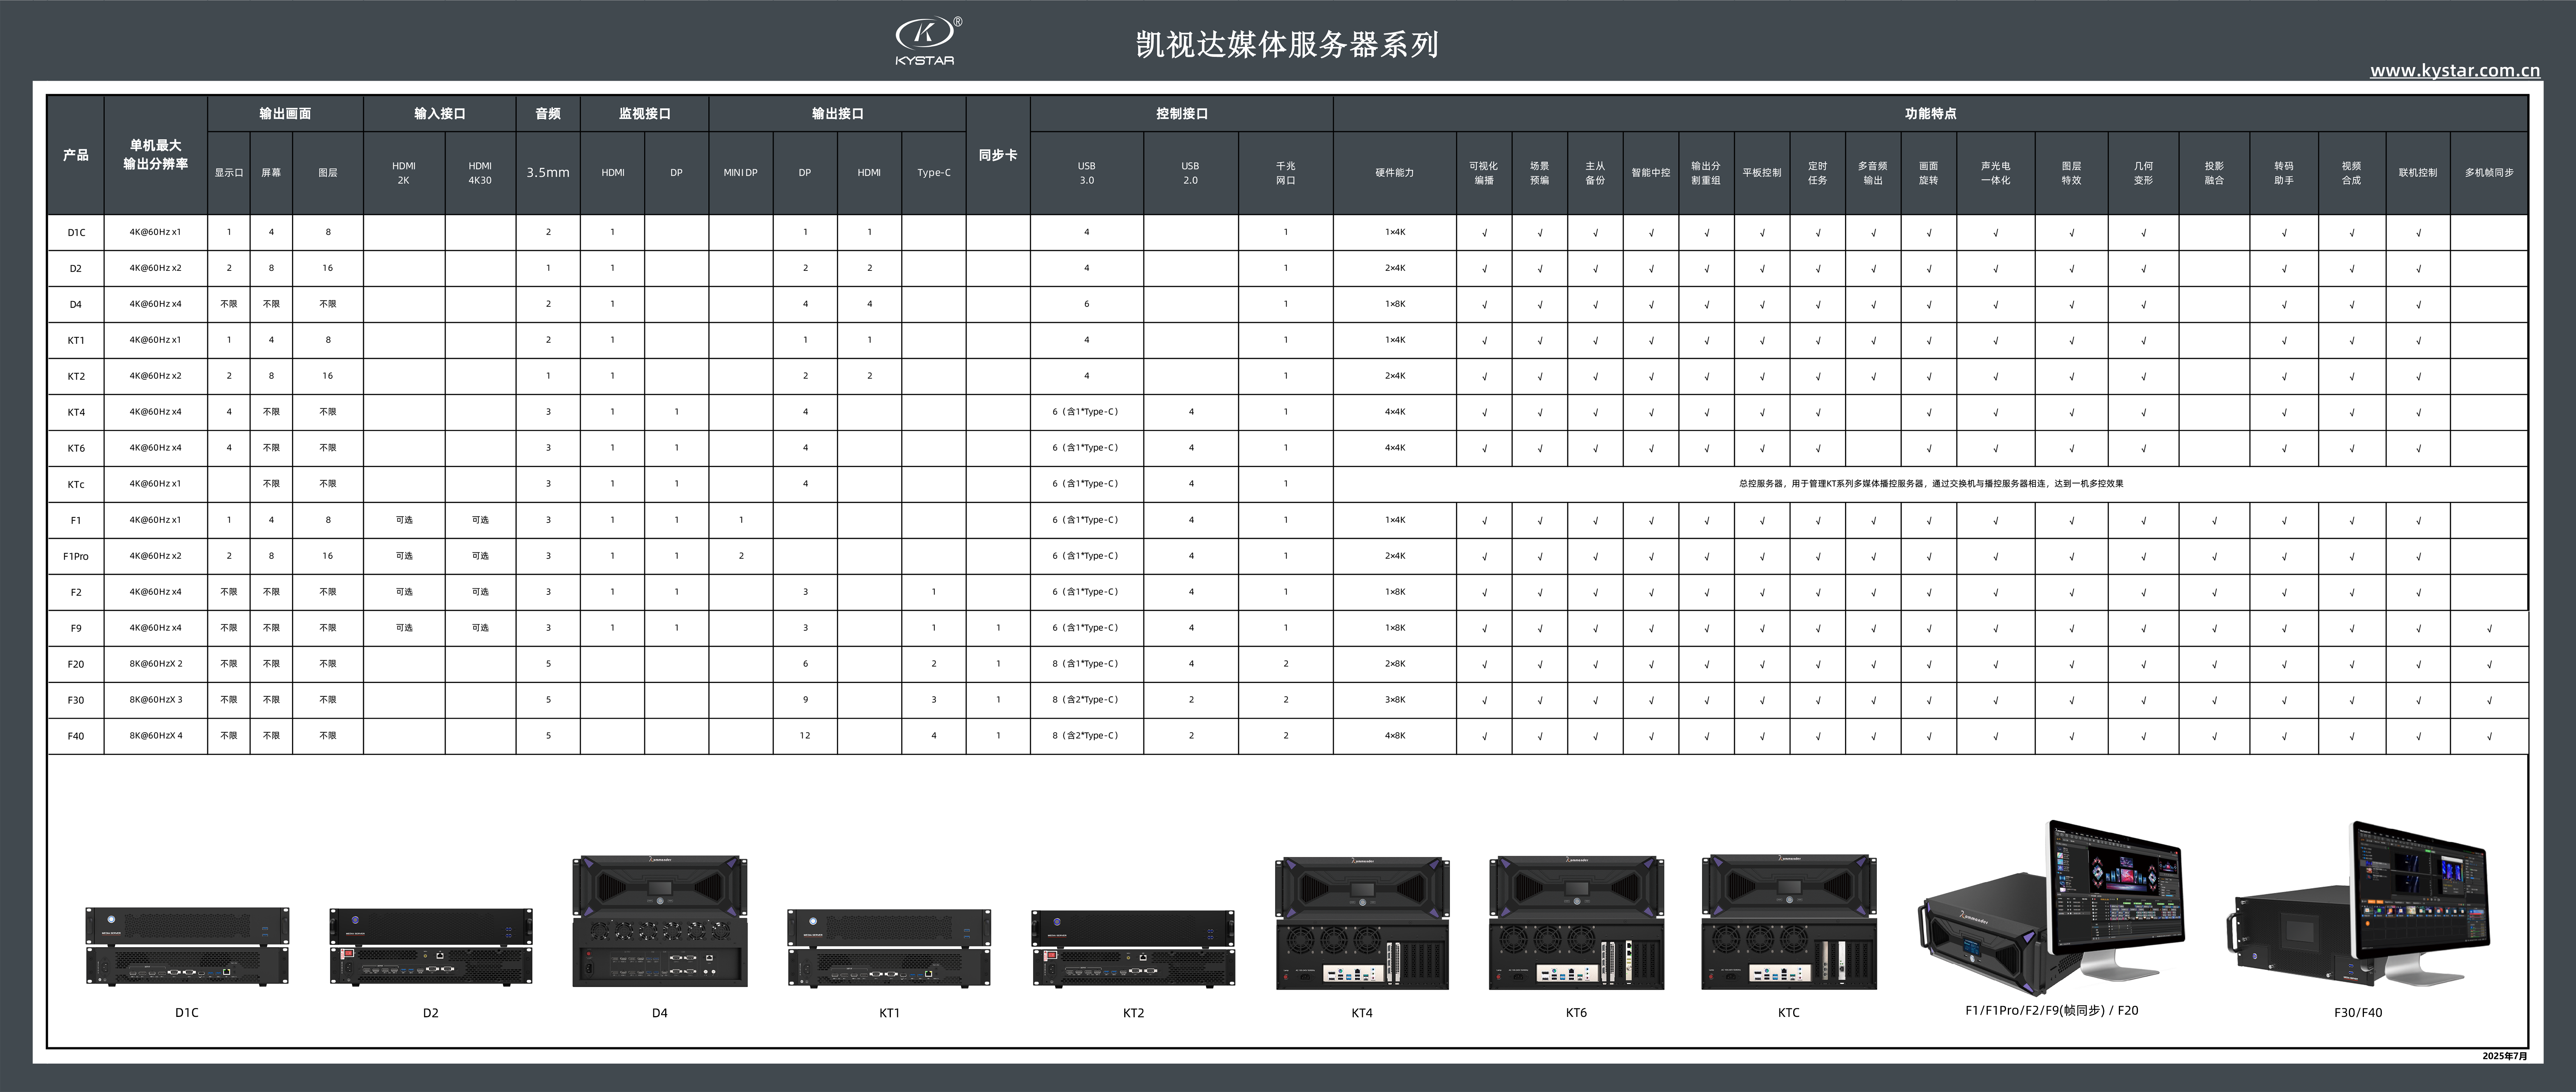This screenshot has height=1092, width=2576.
Task: Select the KT4 server product image
Action: pyautogui.click(x=1362, y=923)
